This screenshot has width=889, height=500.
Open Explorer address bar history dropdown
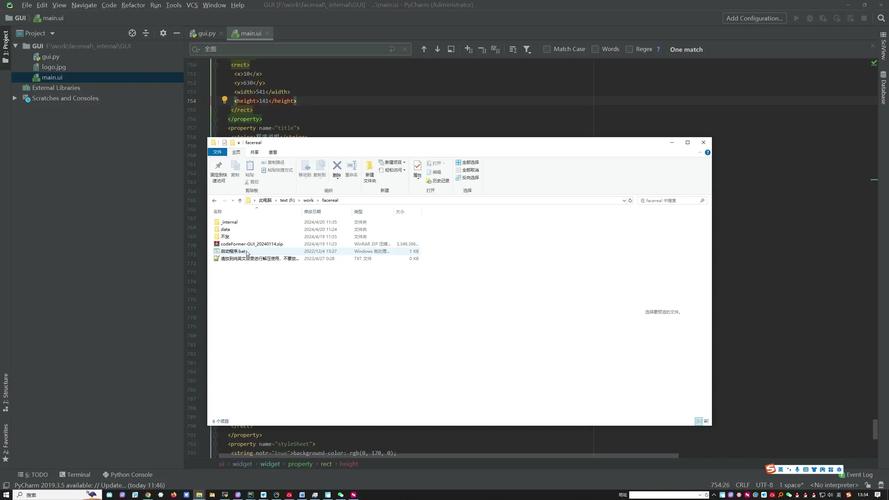(624, 201)
